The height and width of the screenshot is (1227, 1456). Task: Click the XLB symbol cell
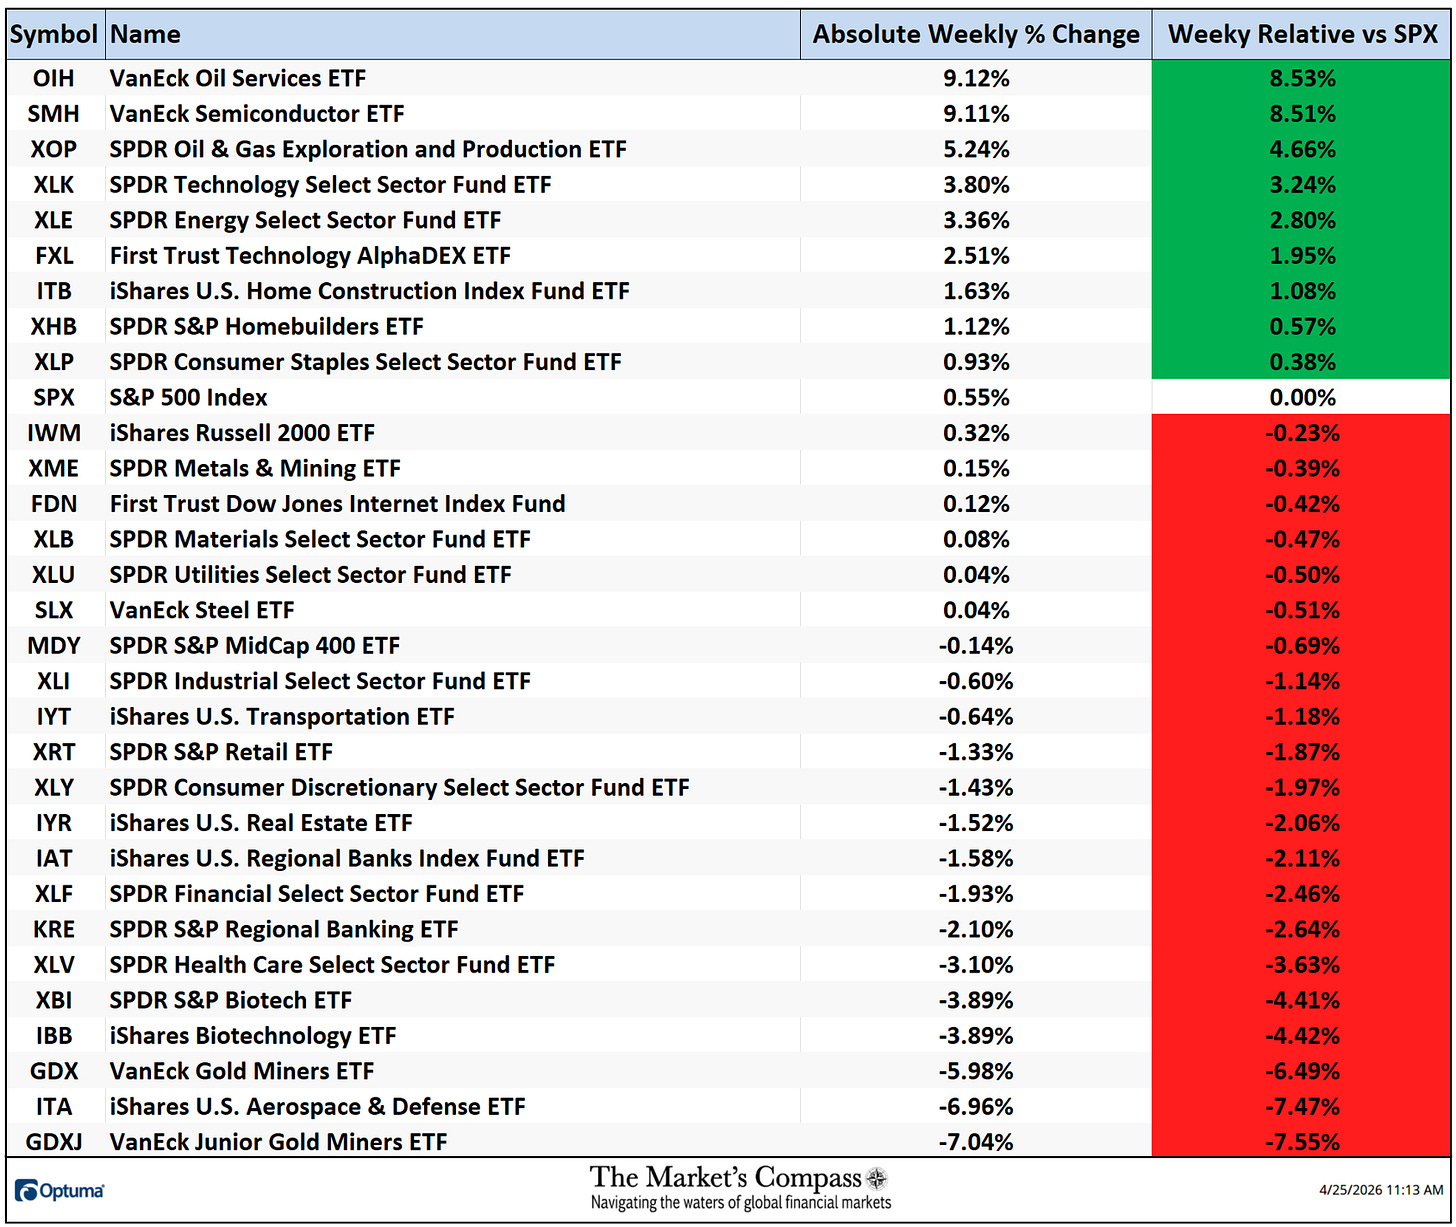click(x=54, y=540)
